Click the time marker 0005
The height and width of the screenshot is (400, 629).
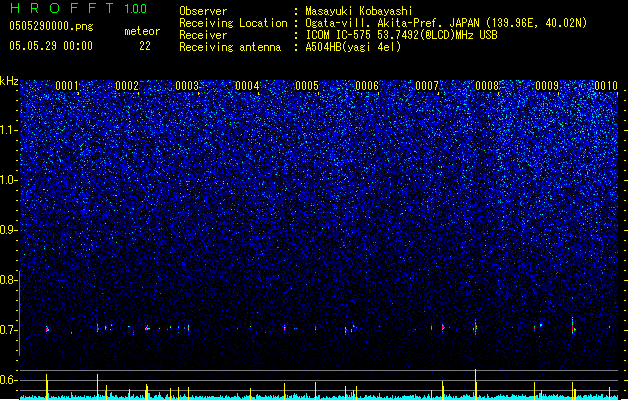(307, 86)
